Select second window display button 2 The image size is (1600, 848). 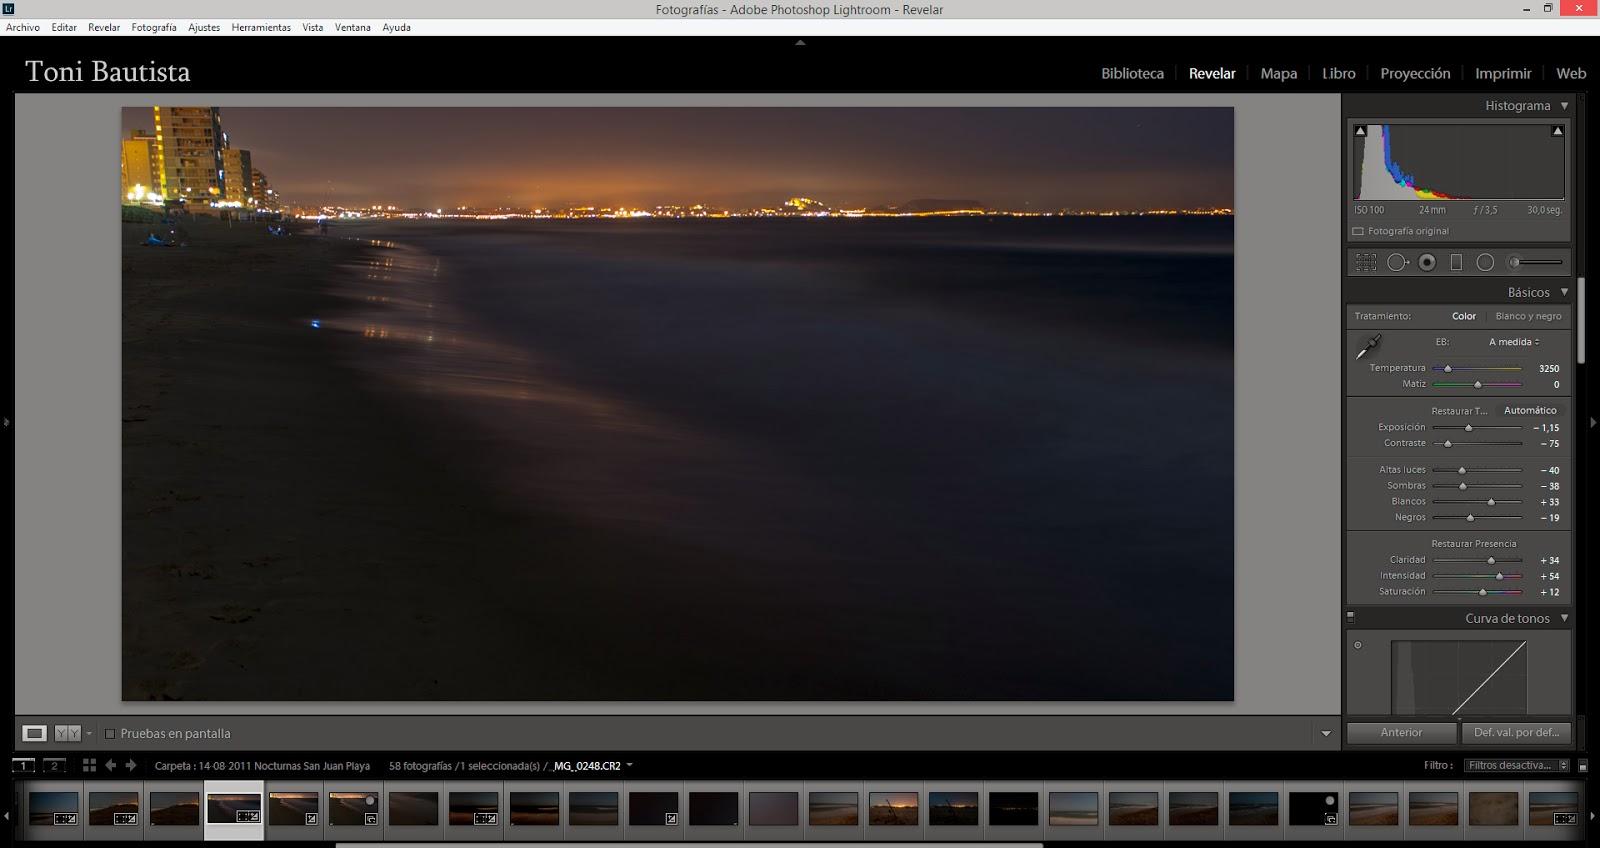(x=55, y=765)
